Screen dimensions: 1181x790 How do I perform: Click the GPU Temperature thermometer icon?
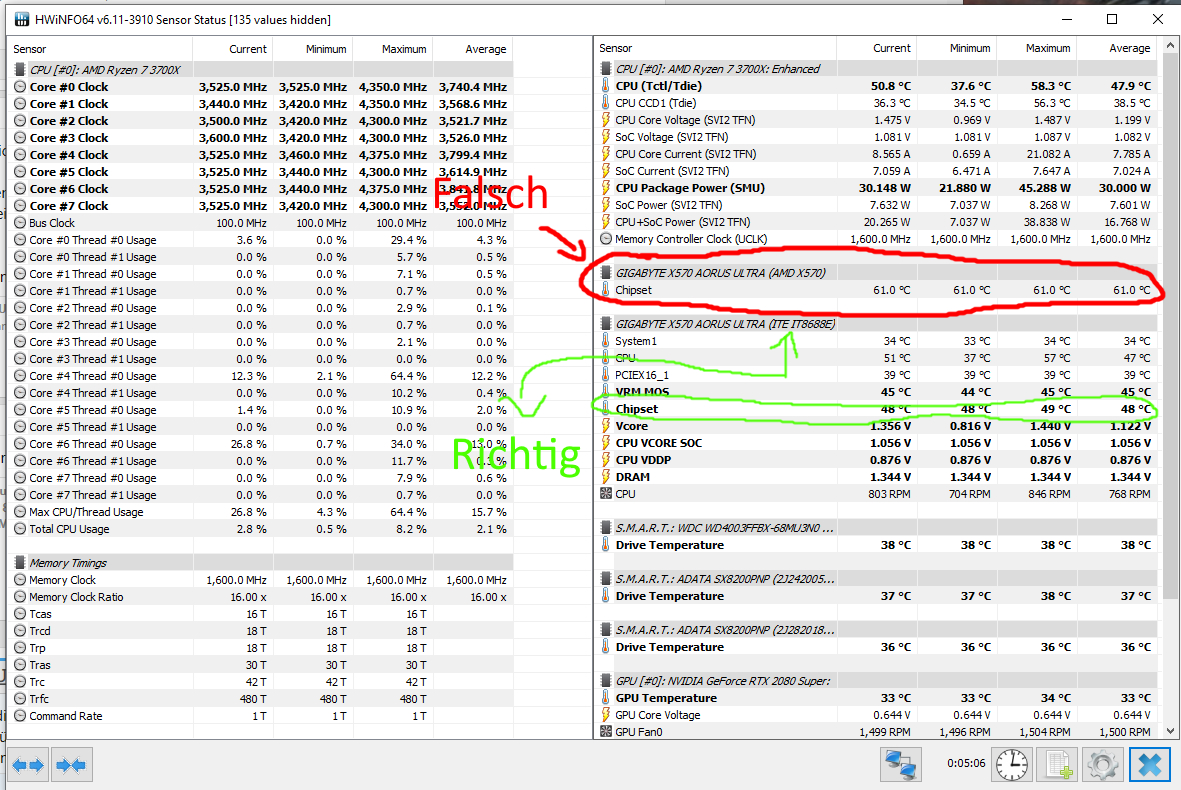(606, 697)
